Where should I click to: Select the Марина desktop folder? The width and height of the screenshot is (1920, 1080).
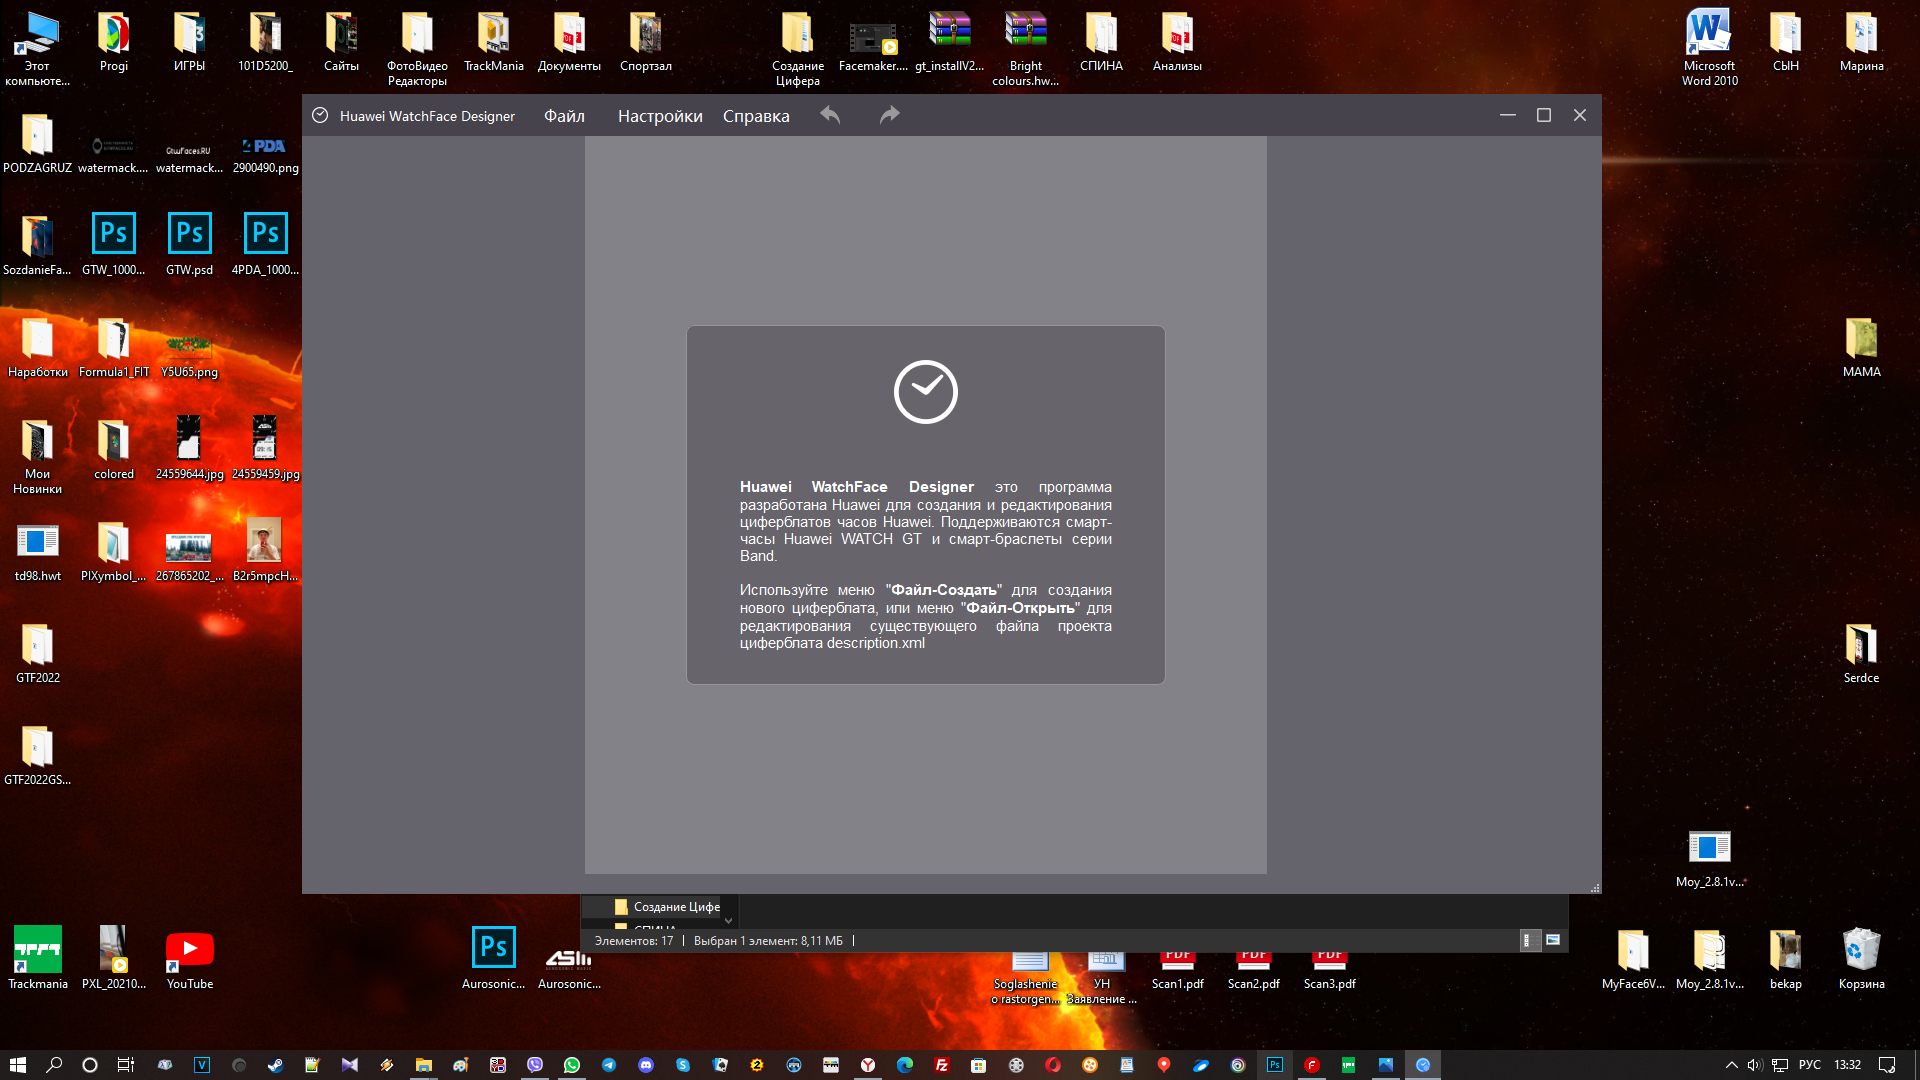pyautogui.click(x=1861, y=42)
